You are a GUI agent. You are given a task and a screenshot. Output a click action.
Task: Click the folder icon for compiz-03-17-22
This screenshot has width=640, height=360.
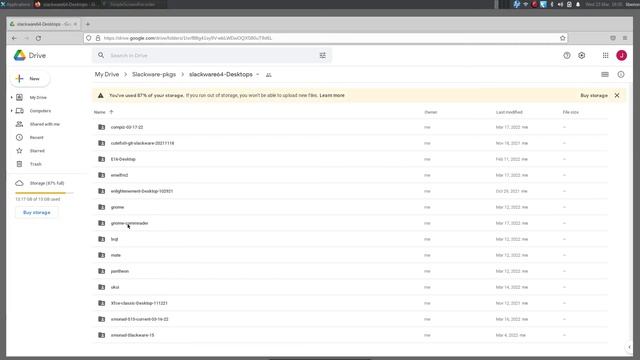pyautogui.click(x=102, y=127)
